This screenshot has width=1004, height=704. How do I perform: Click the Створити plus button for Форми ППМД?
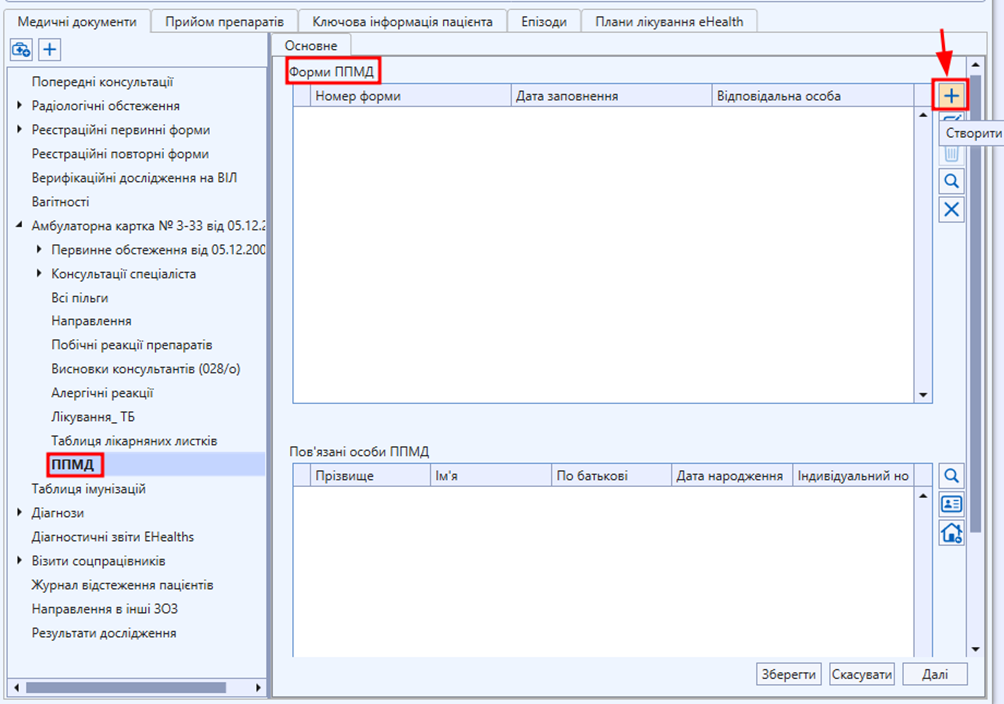tap(951, 96)
